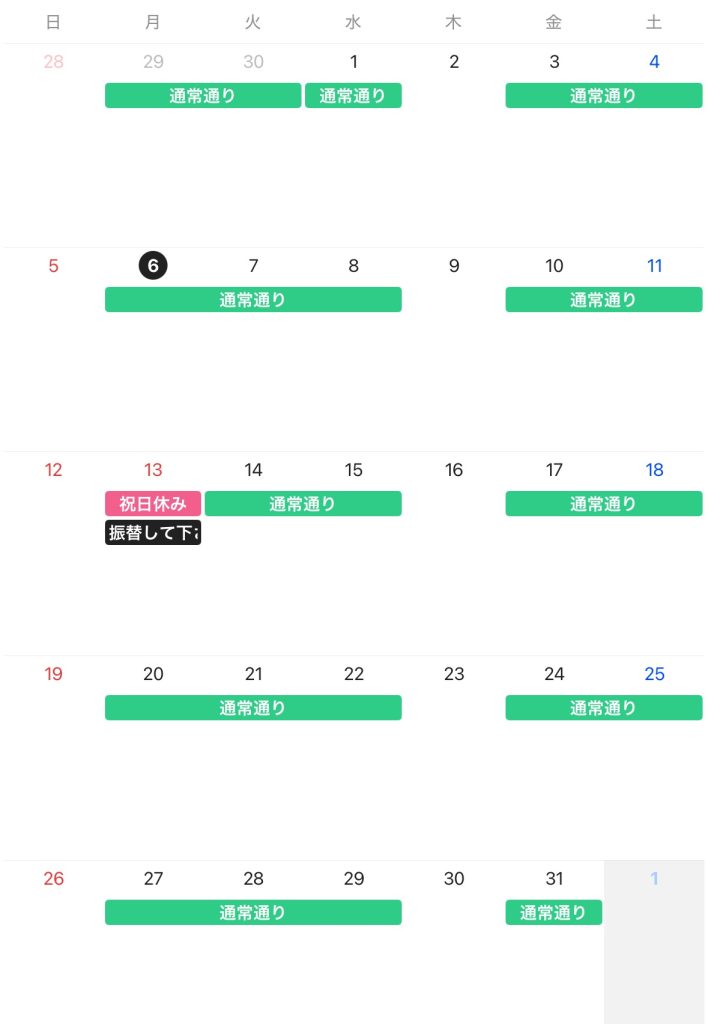The height and width of the screenshot is (1024, 708).
Task: Open the 通常通り event spanning 3 to 4
Action: click(x=603, y=96)
